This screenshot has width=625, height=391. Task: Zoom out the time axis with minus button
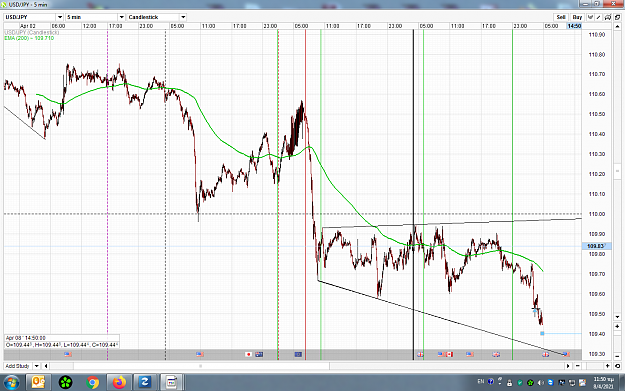[x=578, y=366]
